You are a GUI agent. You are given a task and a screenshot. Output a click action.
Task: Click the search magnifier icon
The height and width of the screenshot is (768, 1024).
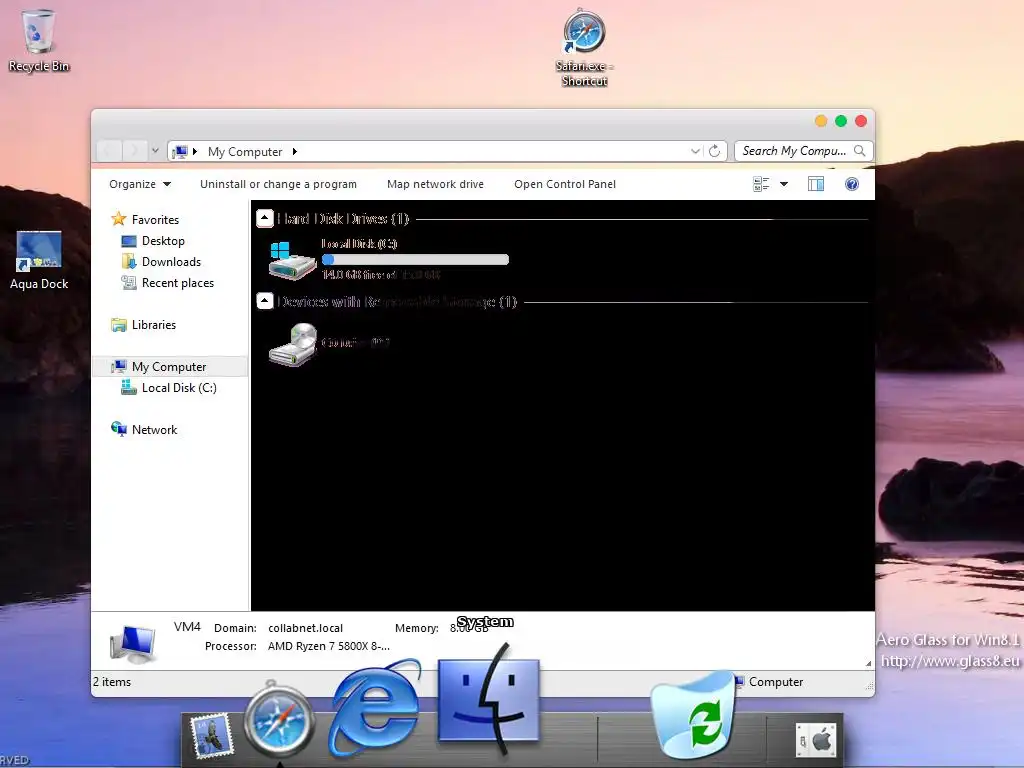[859, 151]
